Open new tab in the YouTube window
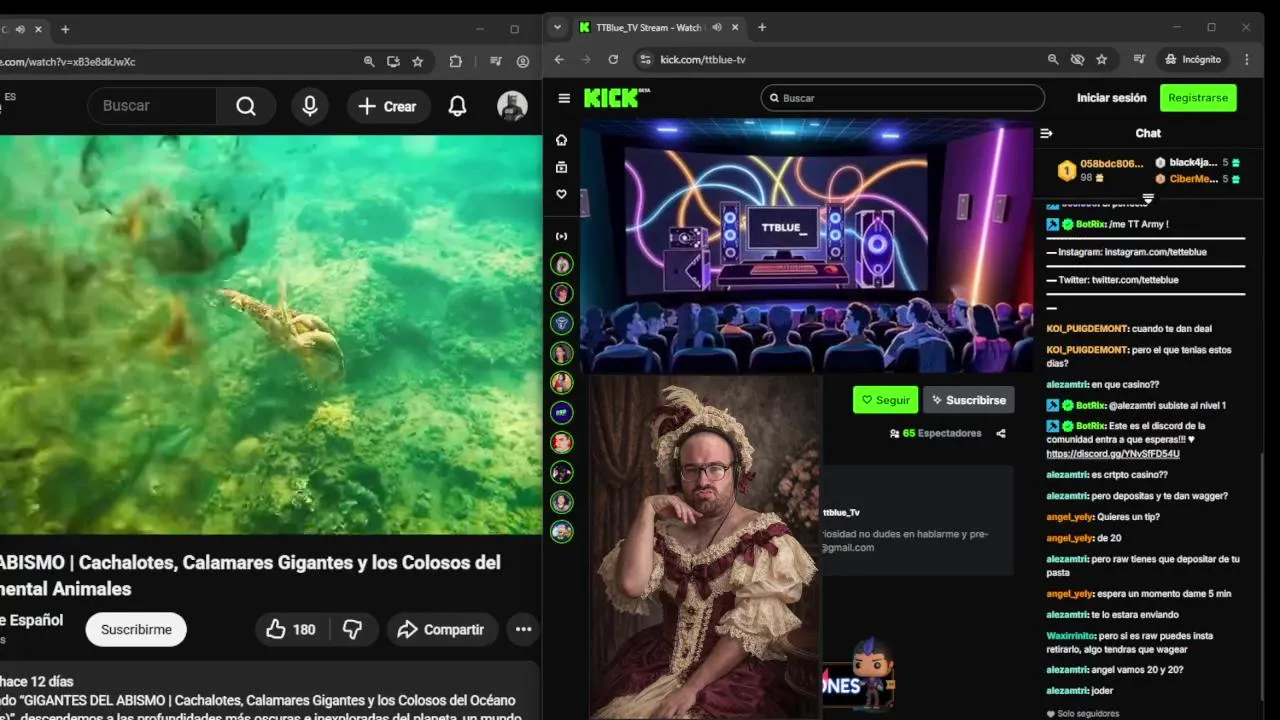Image resolution: width=1280 pixels, height=720 pixels. pos(65,29)
